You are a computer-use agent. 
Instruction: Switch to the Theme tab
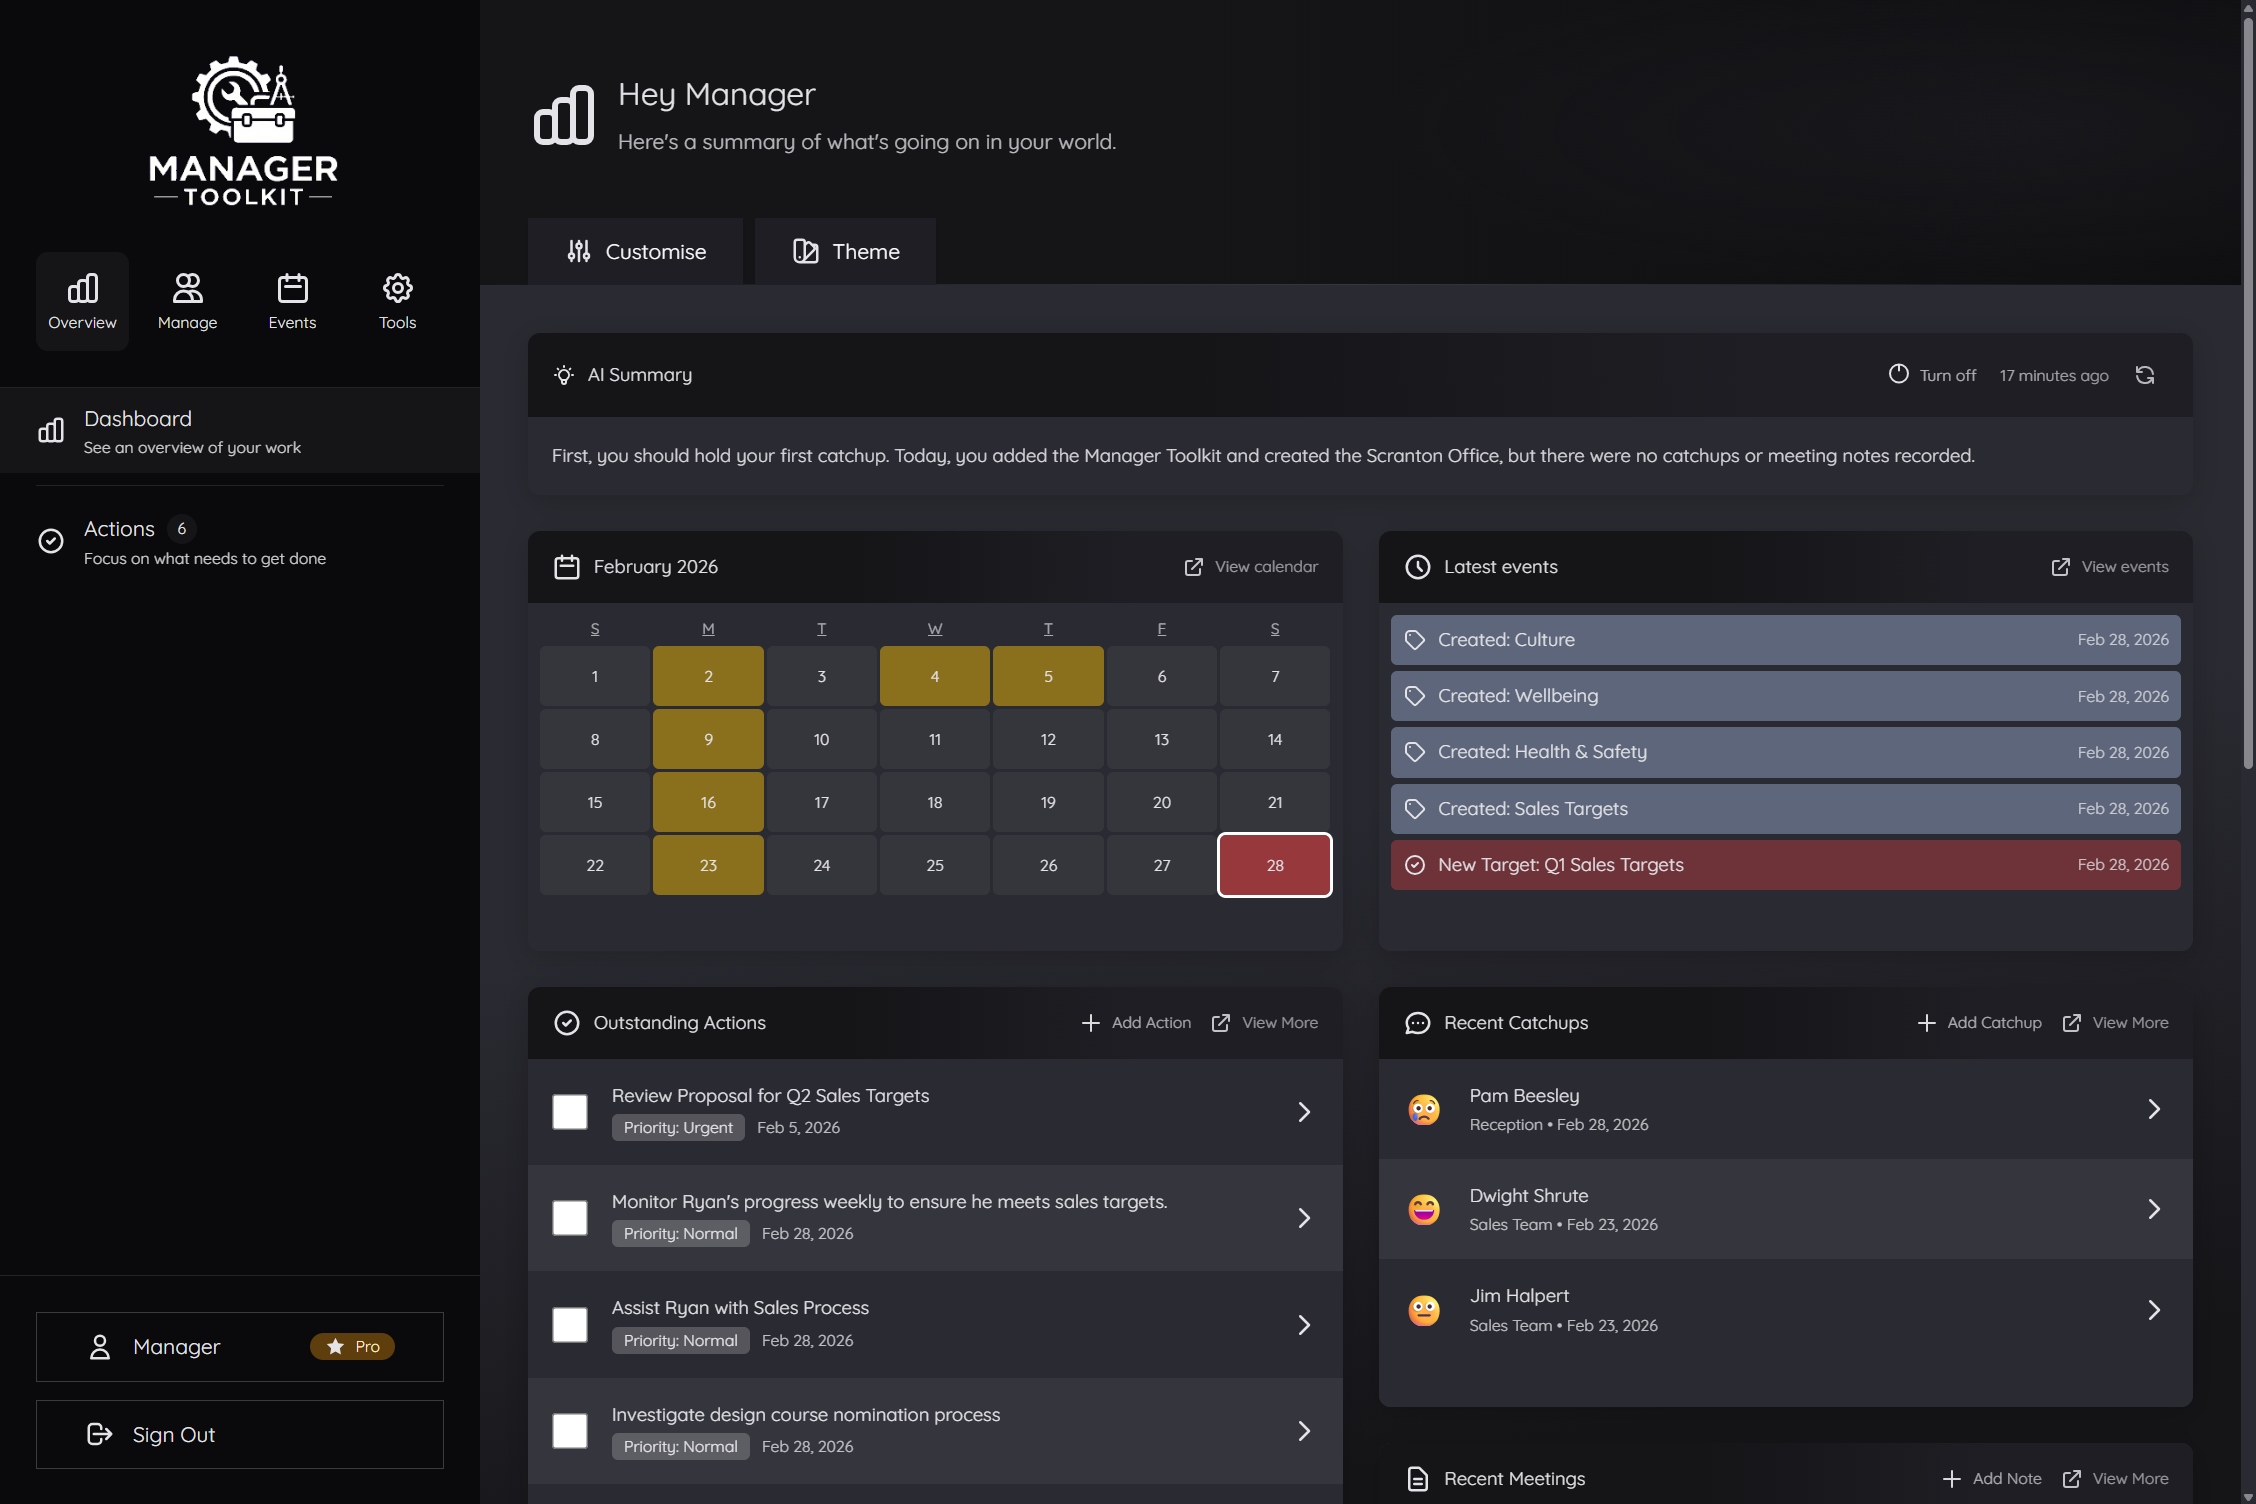845,251
